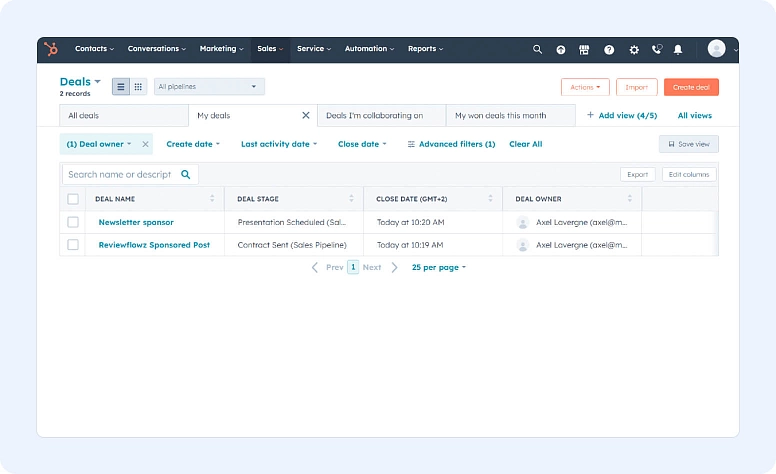Viewport: 776px width, 474px height.
Task: Open notifications bell
Action: pos(678,49)
